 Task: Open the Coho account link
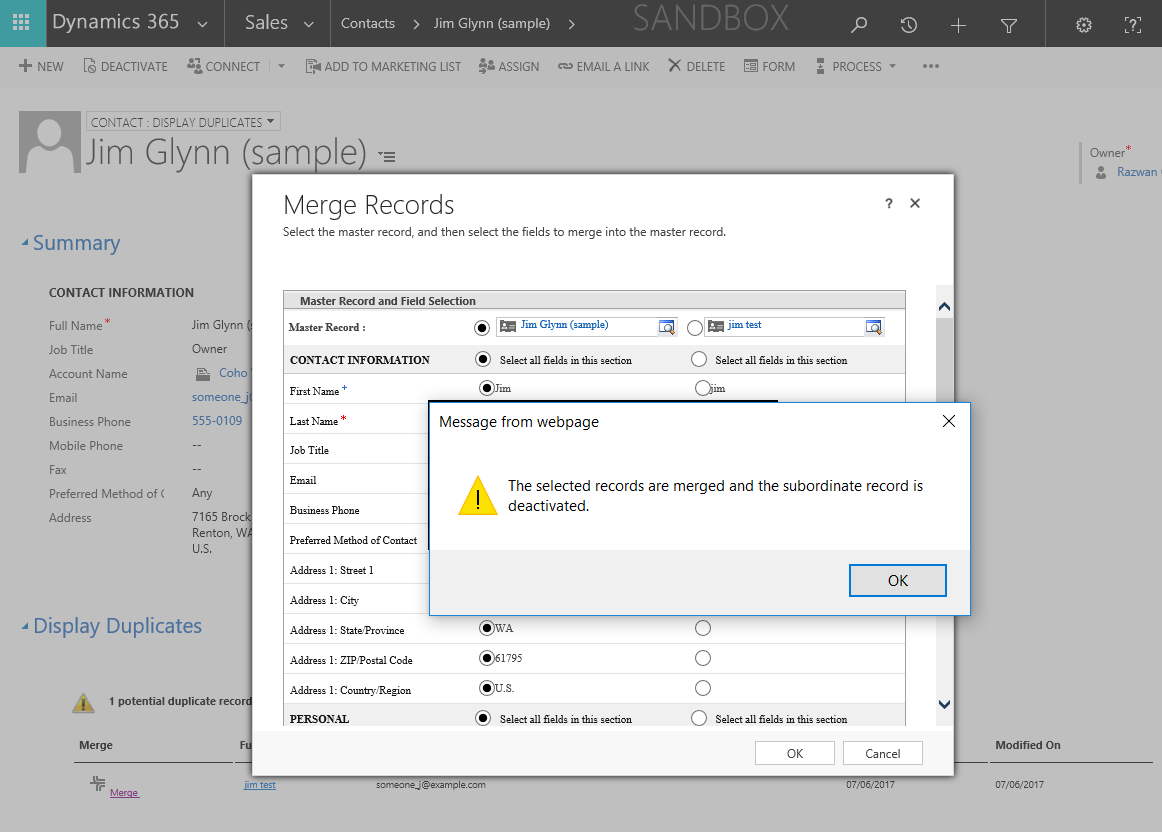point(233,373)
